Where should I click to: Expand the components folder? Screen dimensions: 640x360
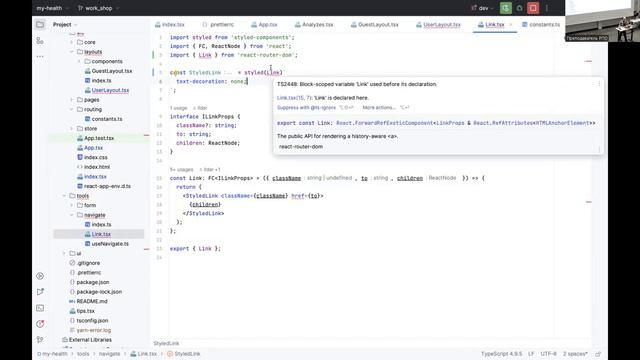pos(79,61)
